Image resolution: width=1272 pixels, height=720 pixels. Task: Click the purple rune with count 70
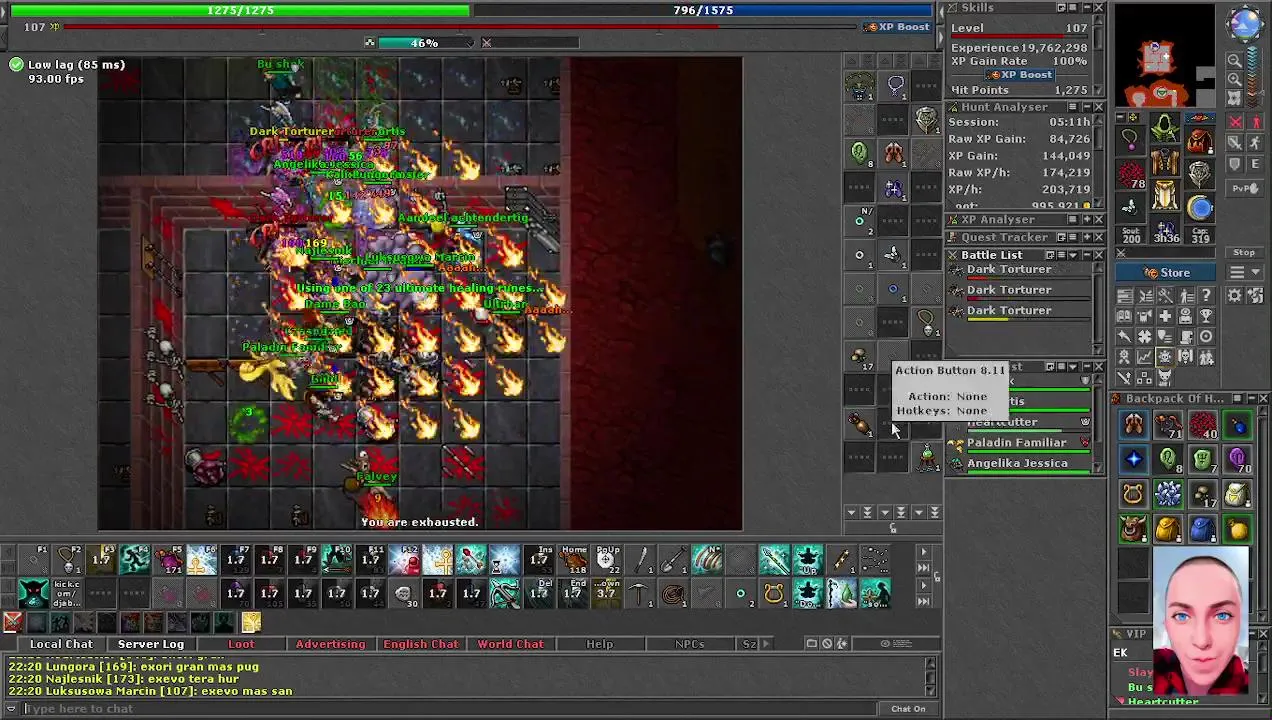pyautogui.click(x=1237, y=460)
